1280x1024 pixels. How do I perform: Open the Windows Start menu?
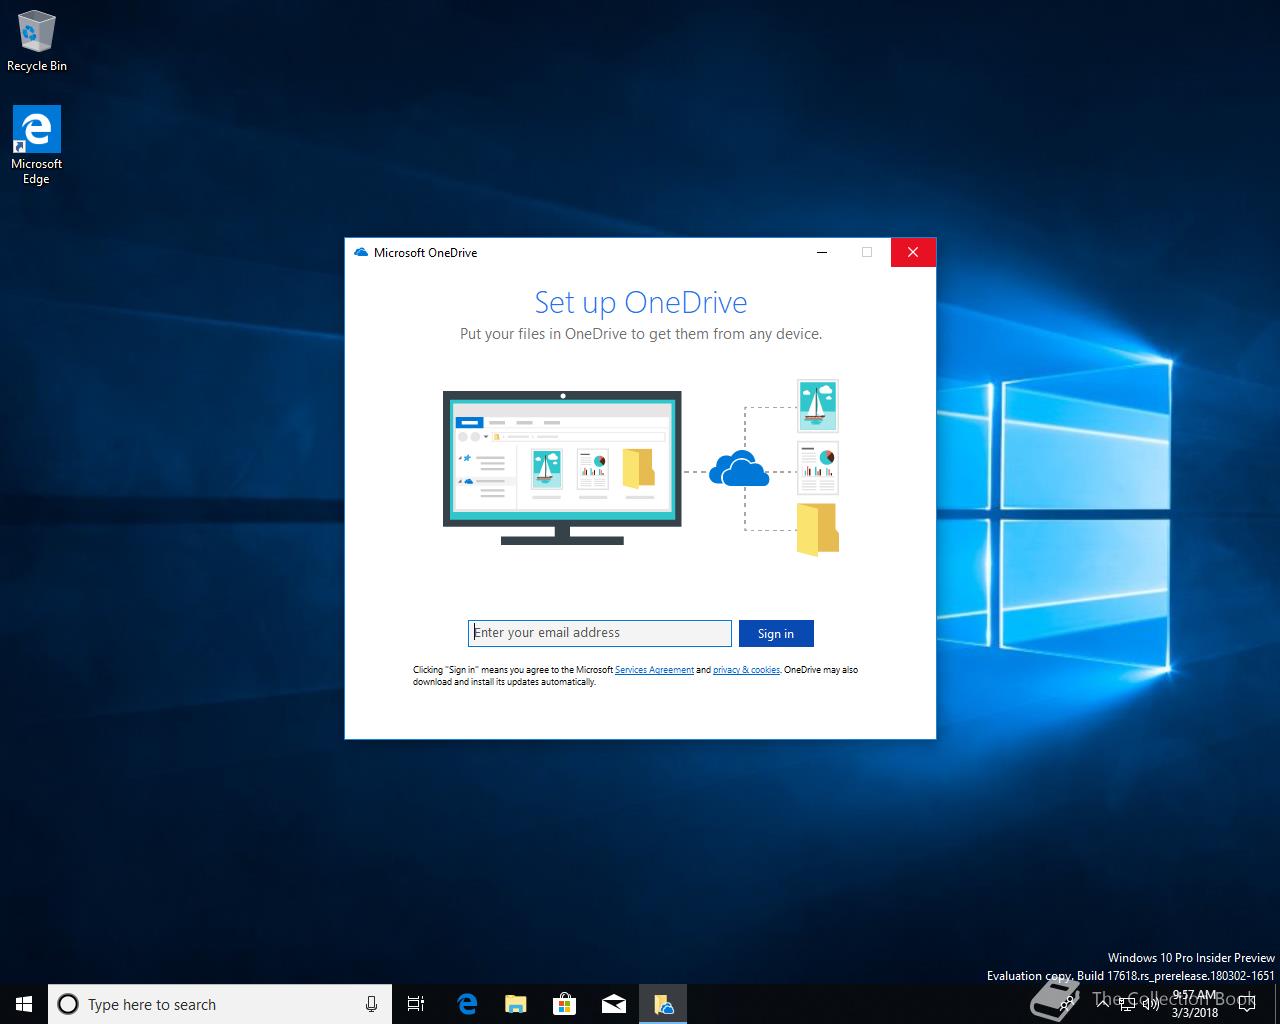click(24, 1004)
